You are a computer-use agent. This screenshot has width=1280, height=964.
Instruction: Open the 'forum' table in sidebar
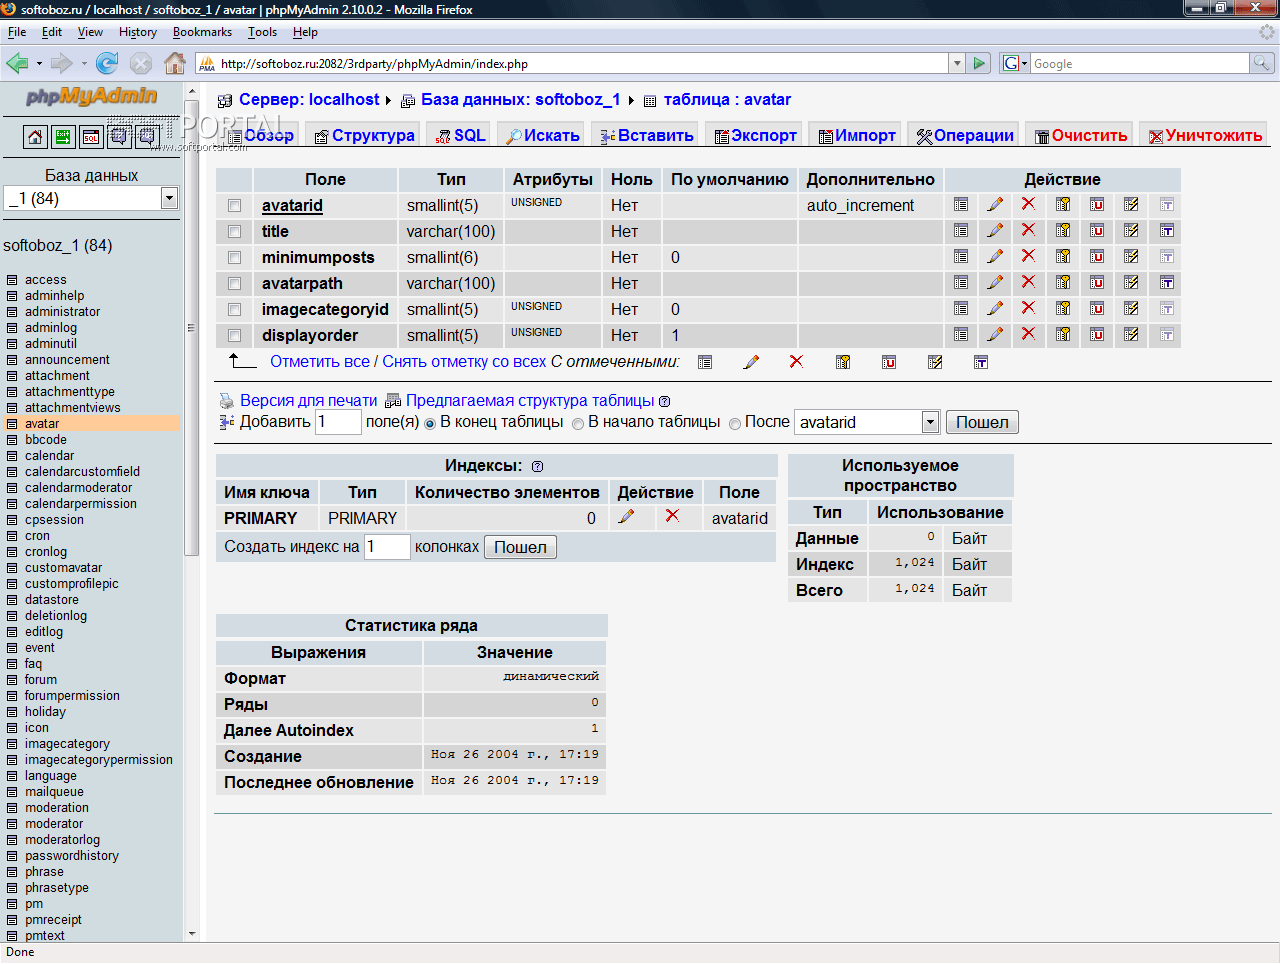[41, 679]
